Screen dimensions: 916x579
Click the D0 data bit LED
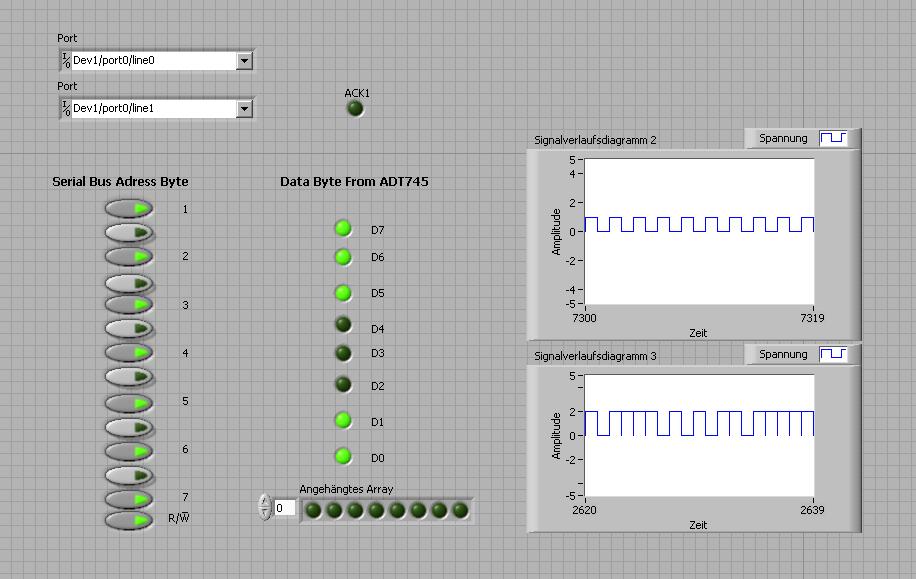344,456
